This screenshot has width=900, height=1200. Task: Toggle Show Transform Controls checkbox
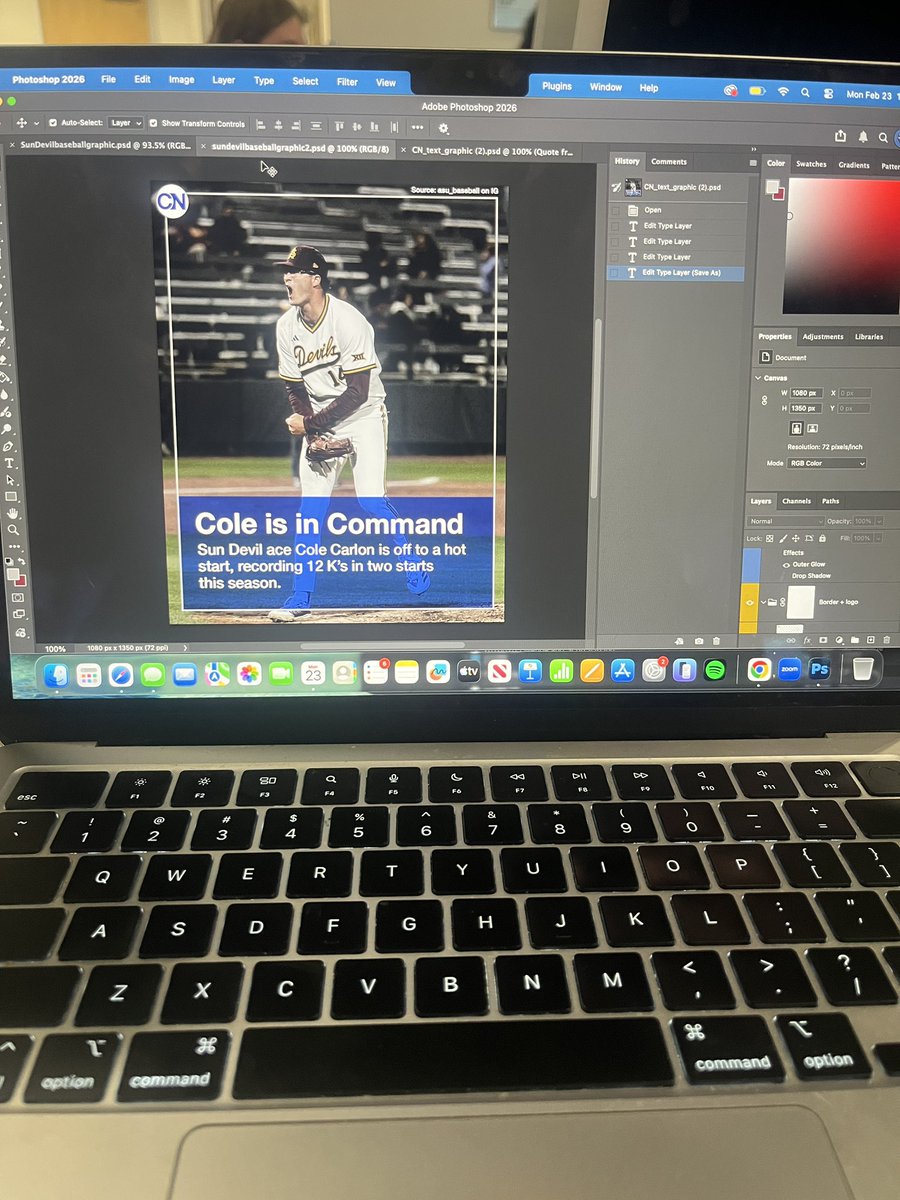tap(153, 124)
